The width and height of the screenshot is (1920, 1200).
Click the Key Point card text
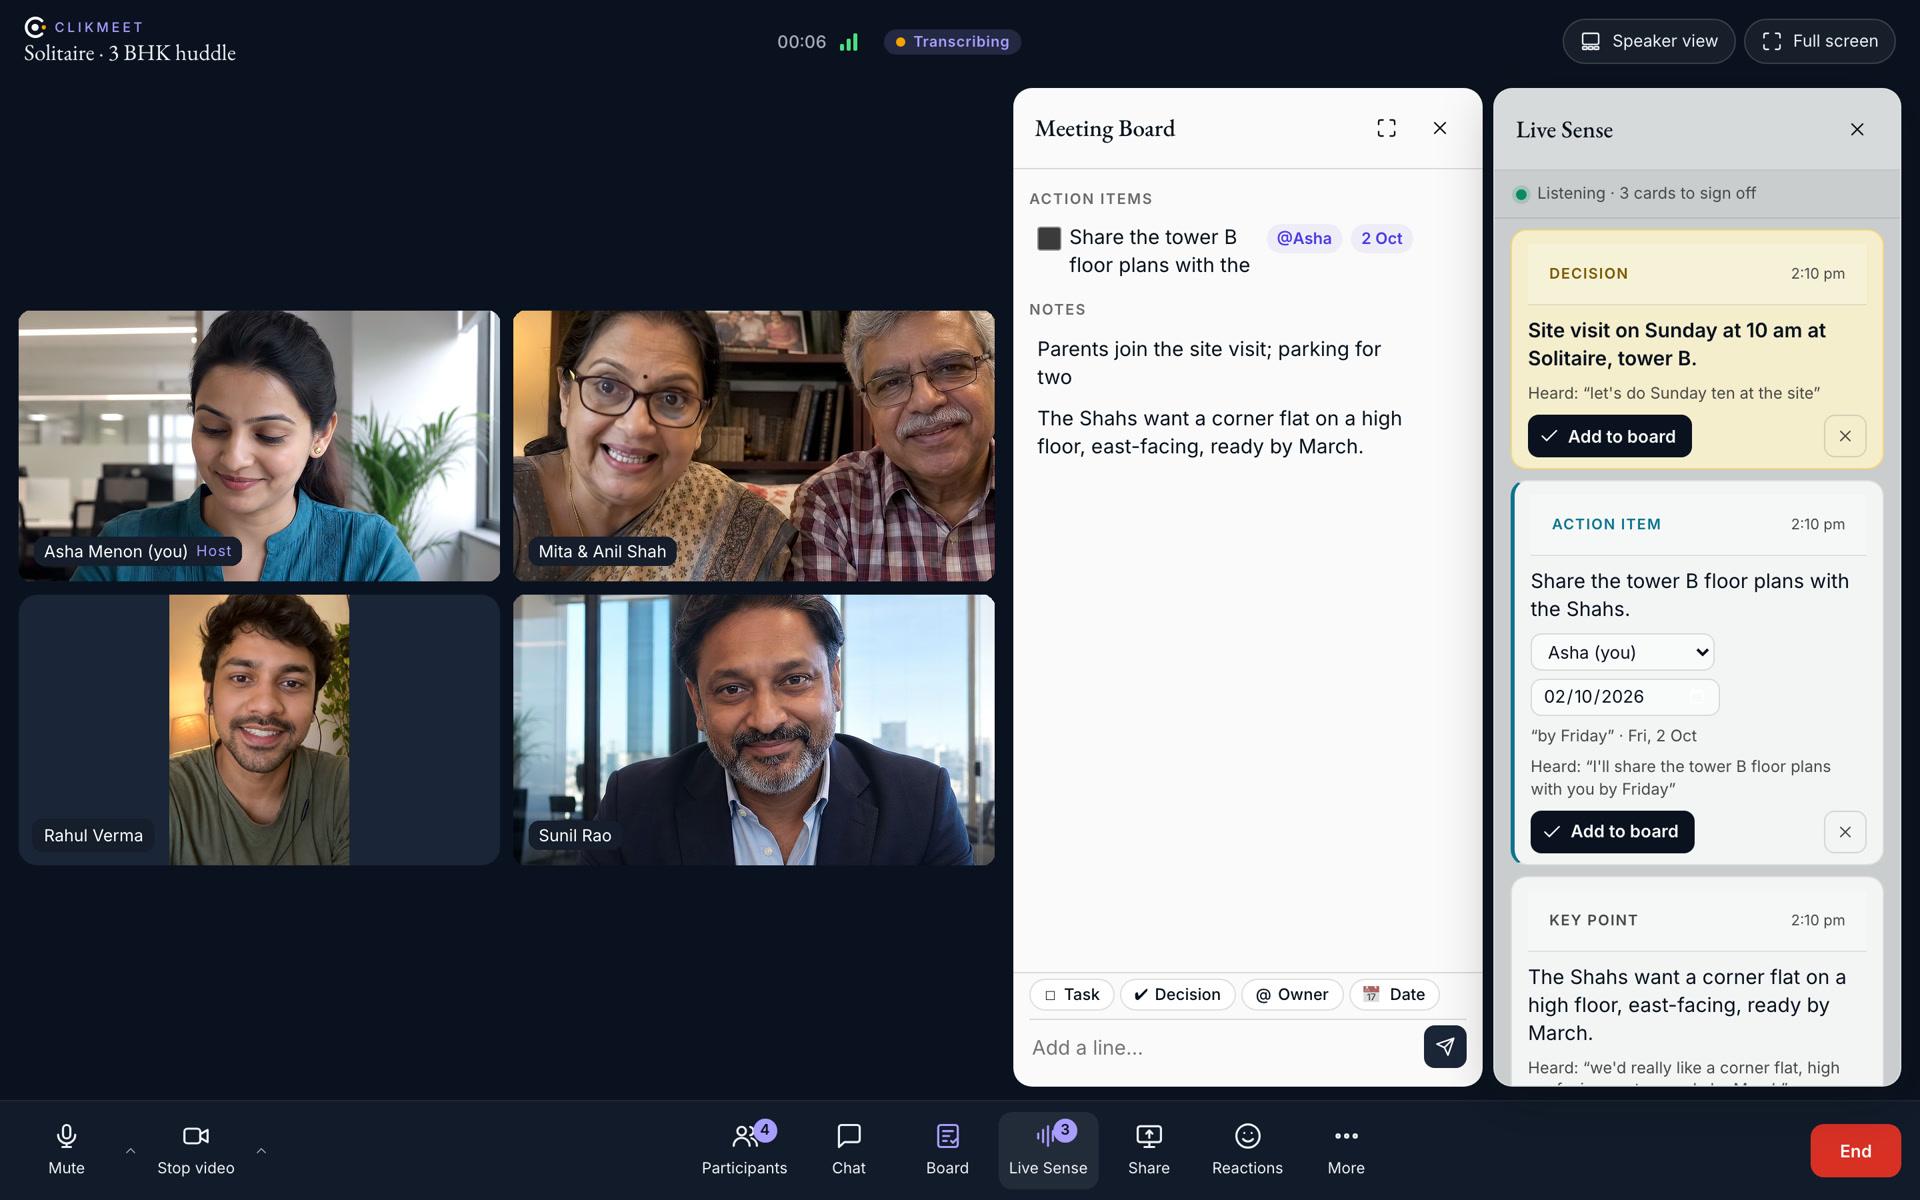pos(1687,1005)
